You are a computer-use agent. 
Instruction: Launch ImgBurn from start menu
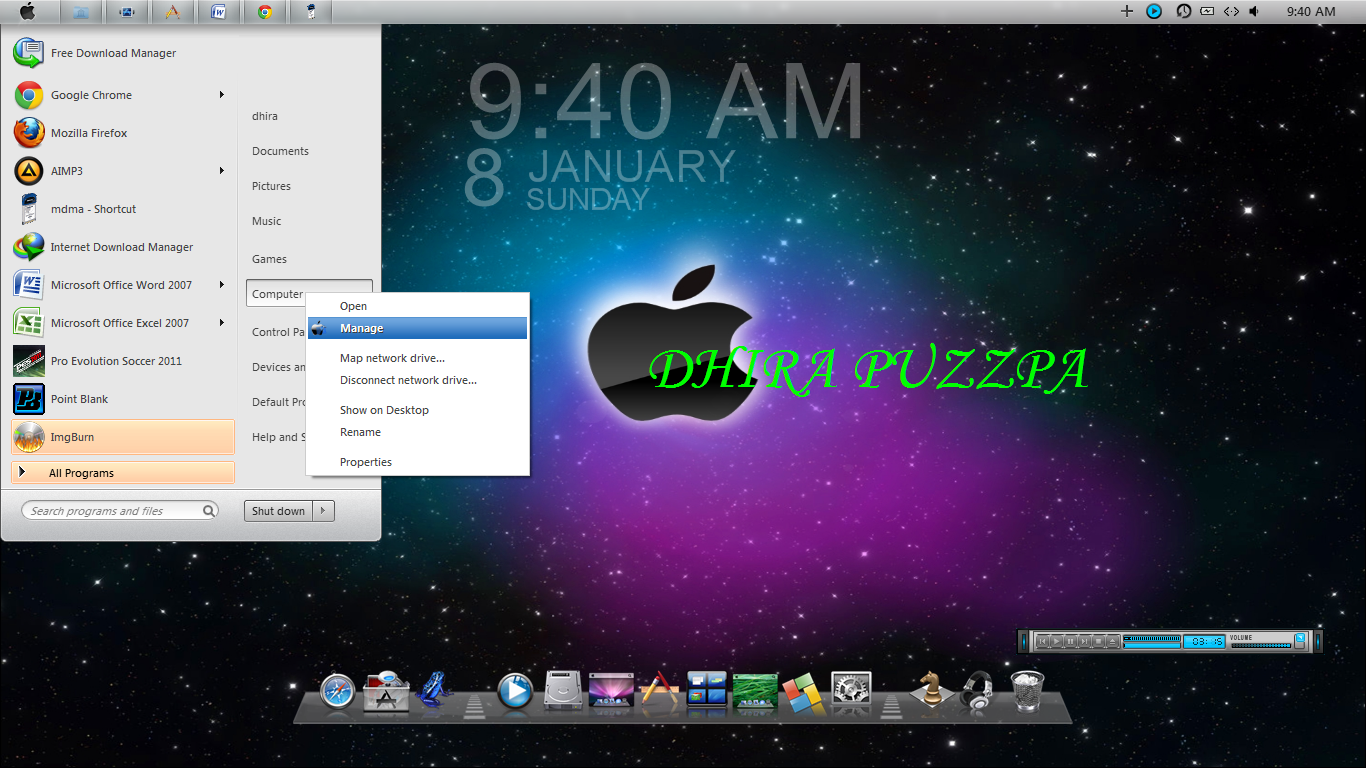(123, 437)
